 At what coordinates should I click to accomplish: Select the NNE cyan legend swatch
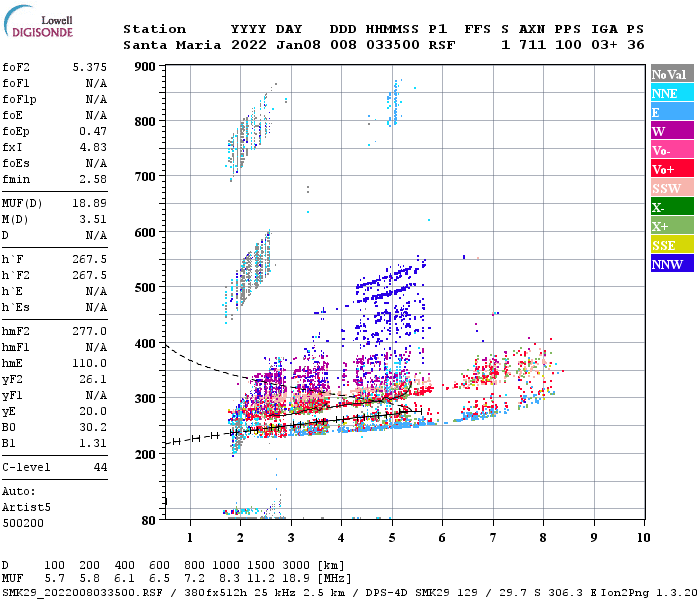(x=672, y=93)
